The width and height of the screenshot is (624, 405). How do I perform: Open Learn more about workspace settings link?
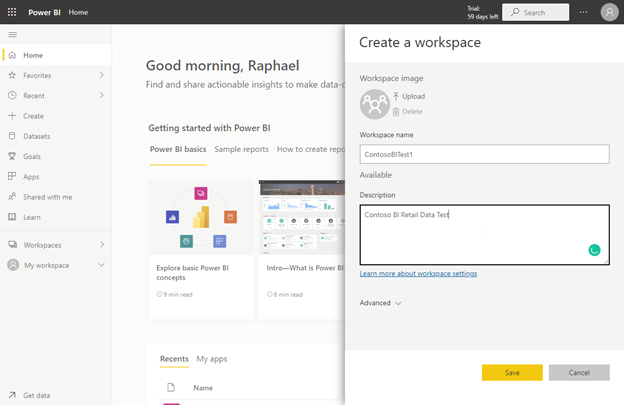(418, 274)
